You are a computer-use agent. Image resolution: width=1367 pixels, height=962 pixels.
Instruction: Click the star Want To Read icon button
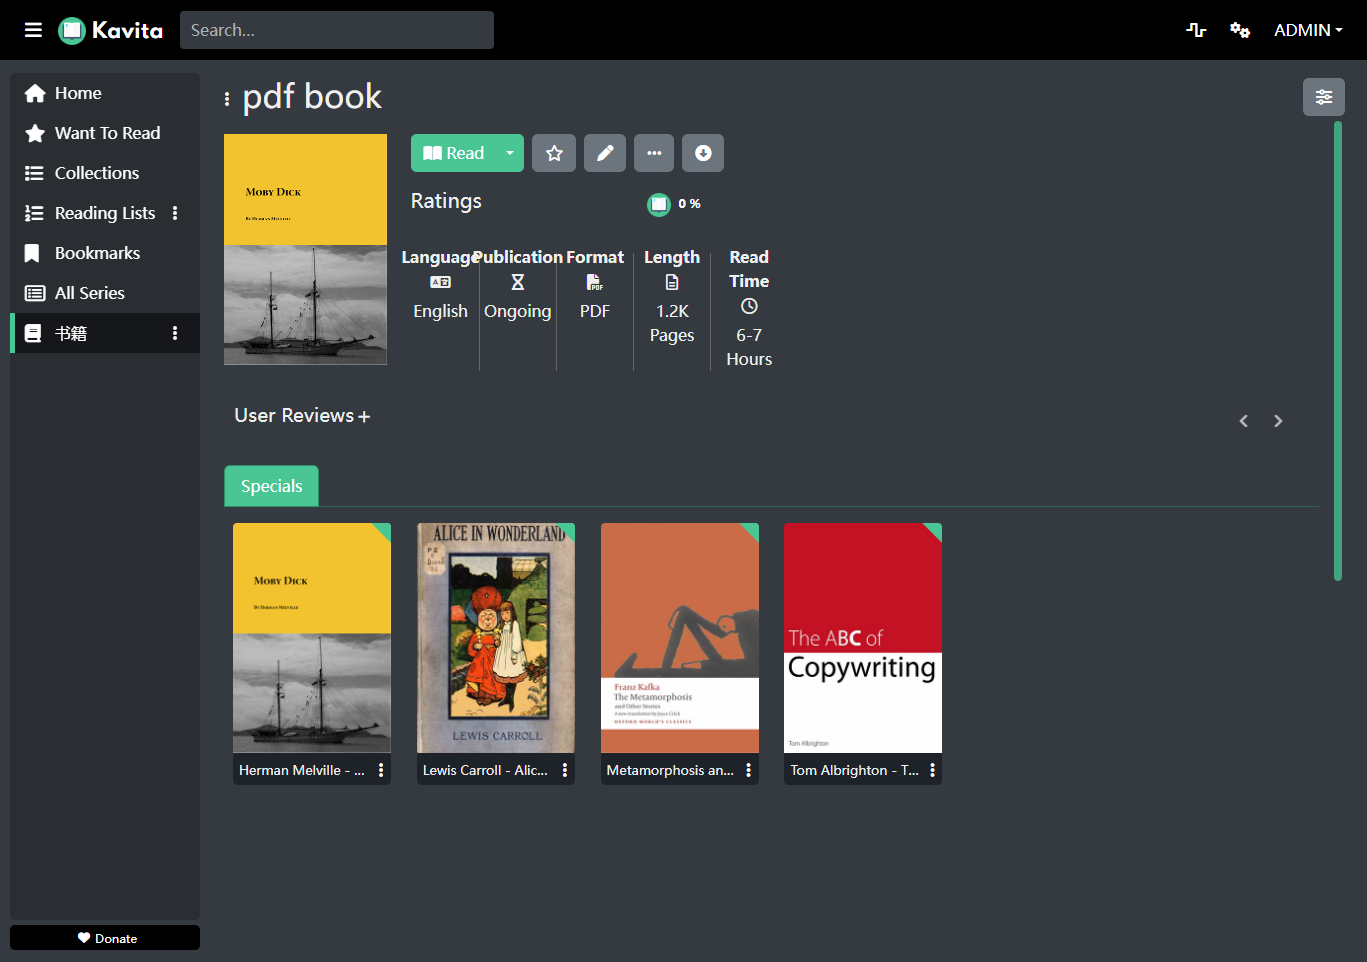tap(554, 153)
